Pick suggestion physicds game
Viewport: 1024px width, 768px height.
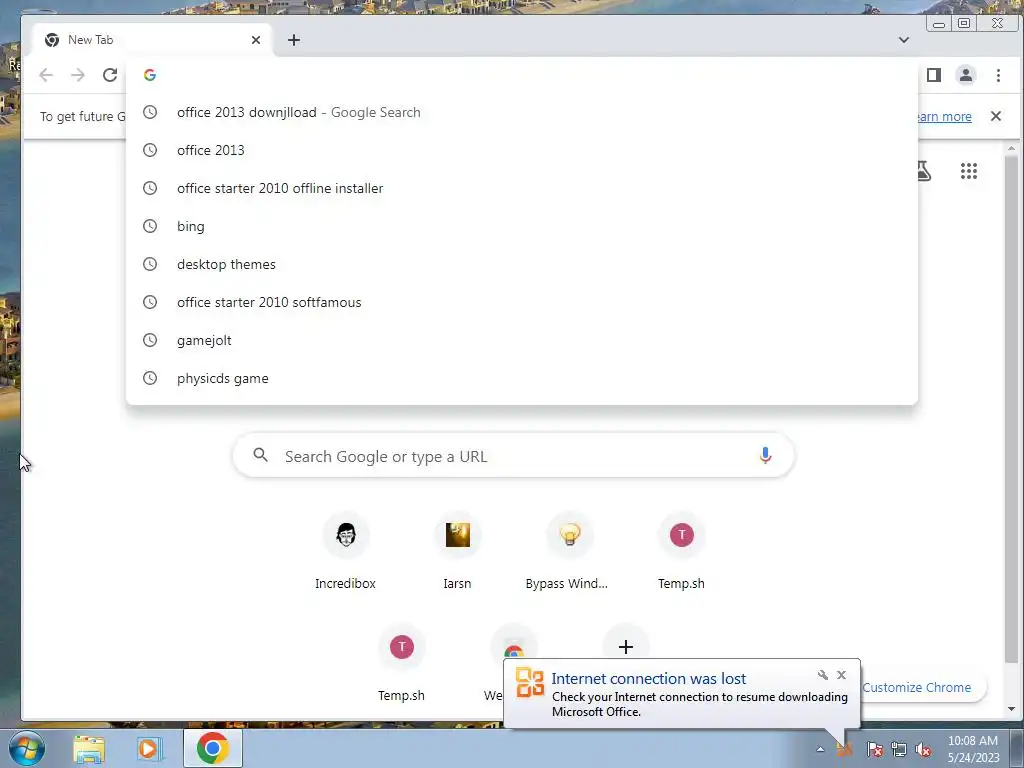(522, 378)
